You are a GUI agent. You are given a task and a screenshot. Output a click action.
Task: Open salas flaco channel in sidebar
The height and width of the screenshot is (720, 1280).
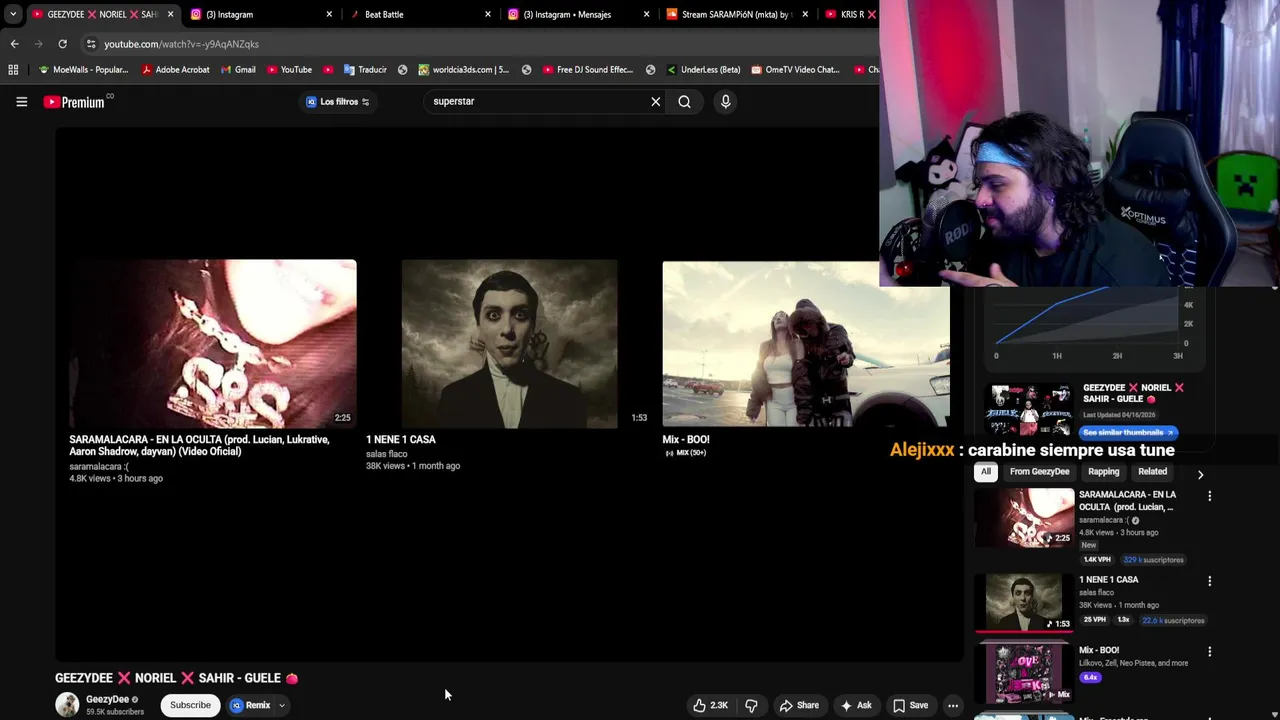1096,592
